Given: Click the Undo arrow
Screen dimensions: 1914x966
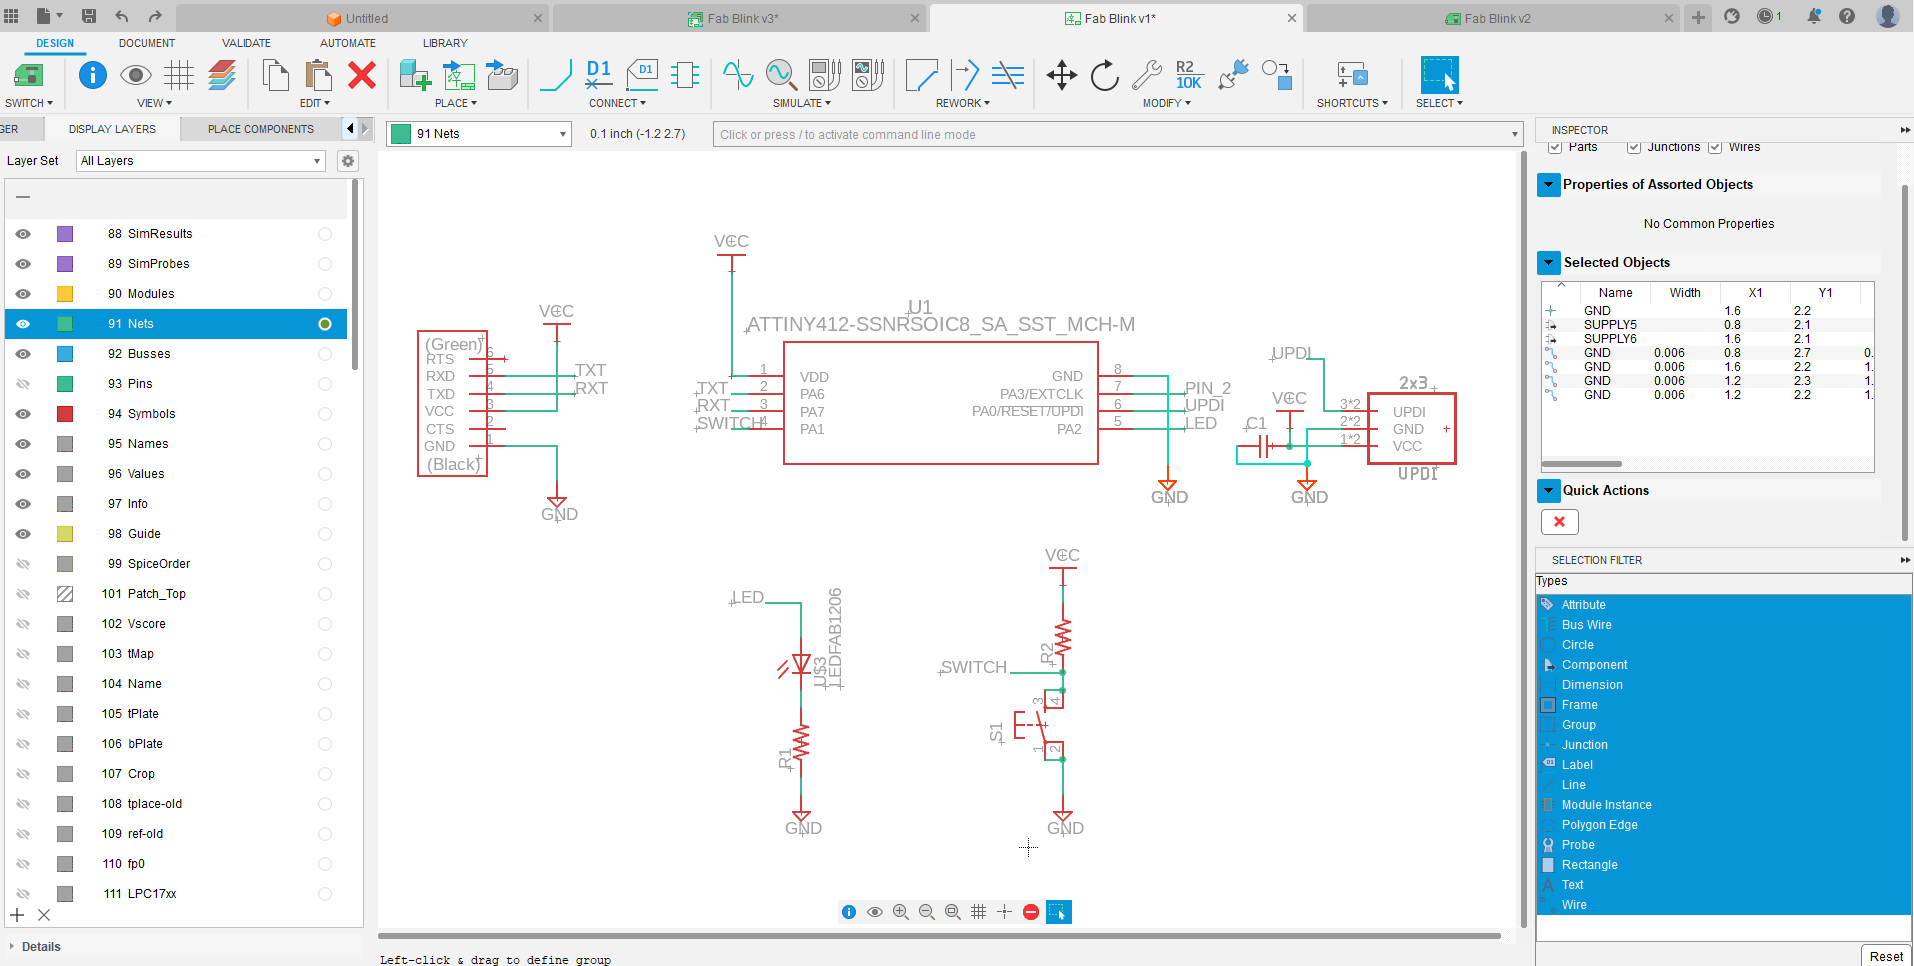Looking at the screenshot, I should point(122,16).
